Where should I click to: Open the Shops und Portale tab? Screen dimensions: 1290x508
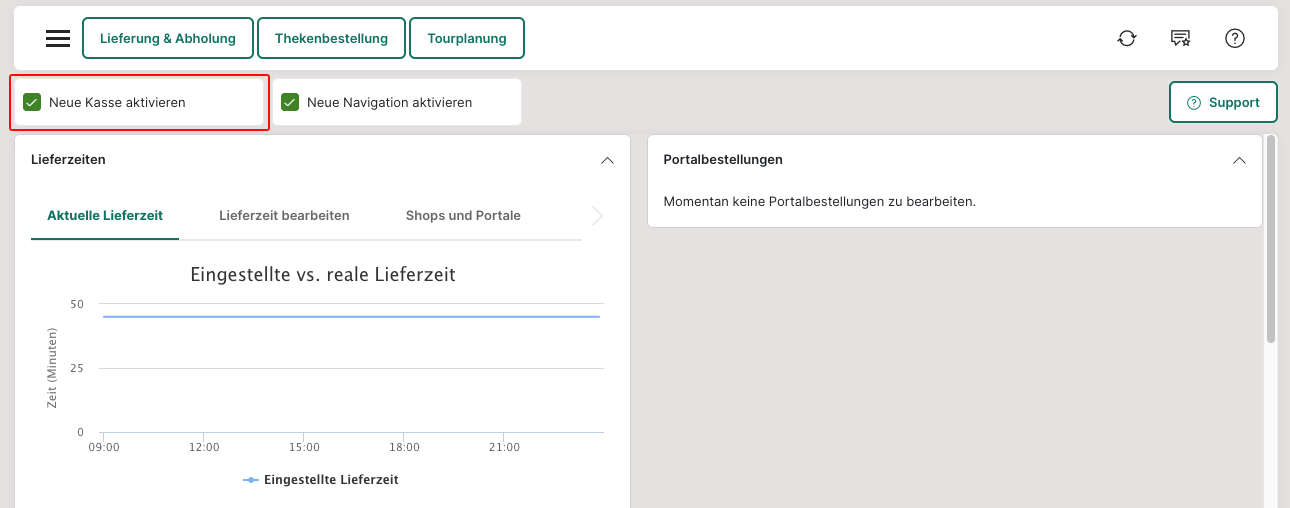(x=463, y=215)
